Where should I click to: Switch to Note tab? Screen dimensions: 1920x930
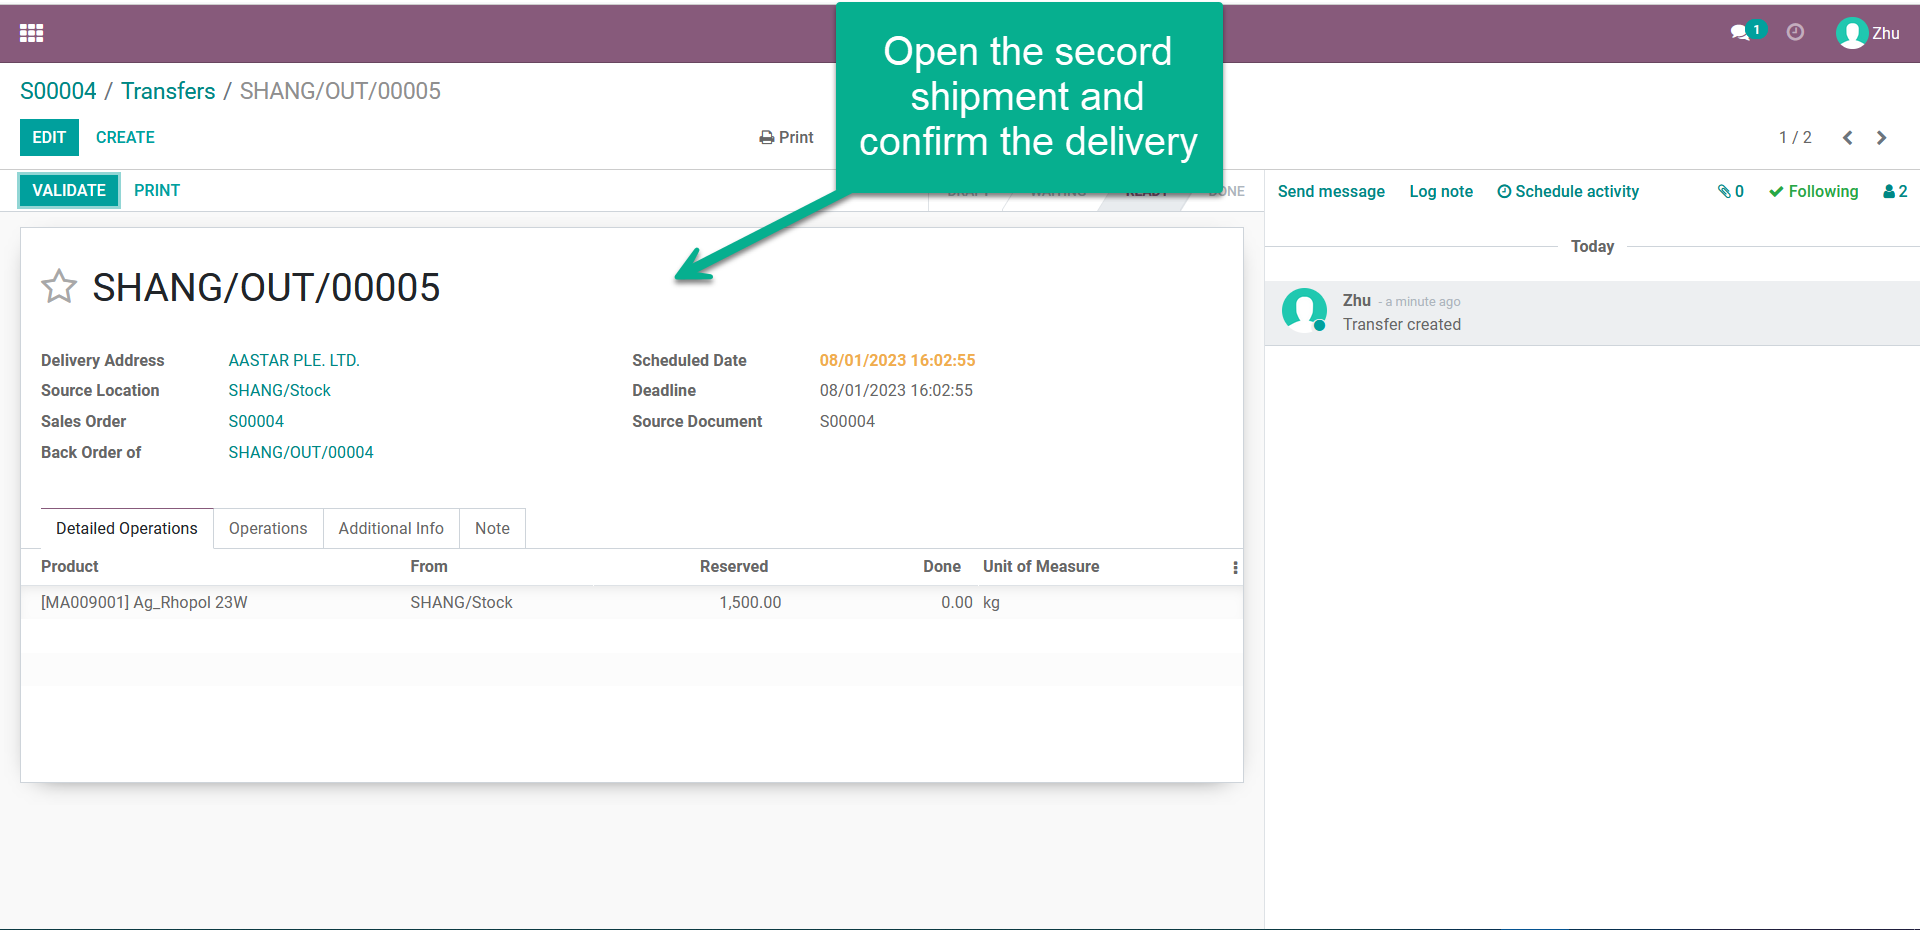492,528
